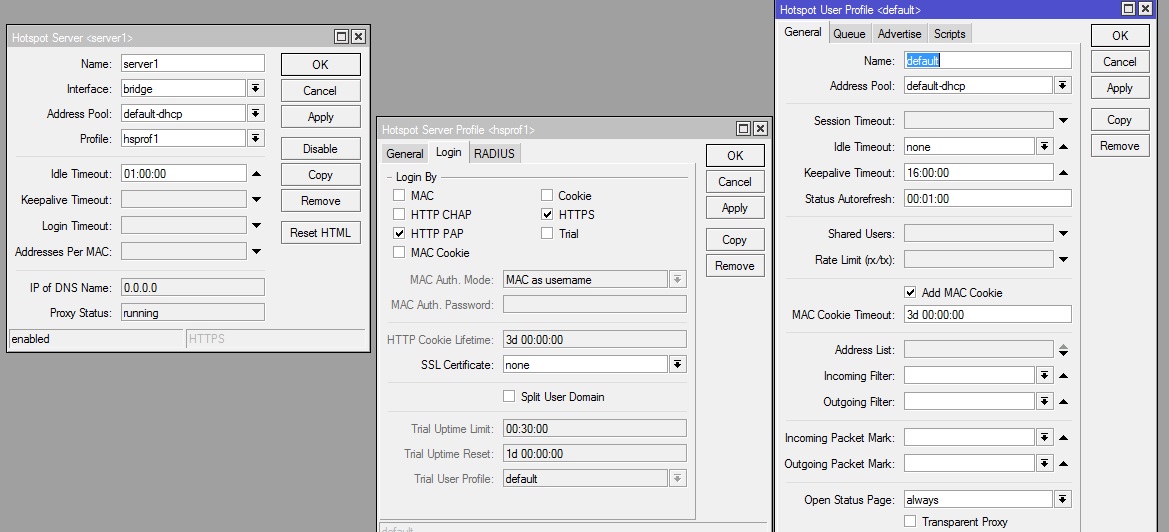Select Login tab in Server Profile
Image resolution: width=1169 pixels, height=532 pixels.
449,152
